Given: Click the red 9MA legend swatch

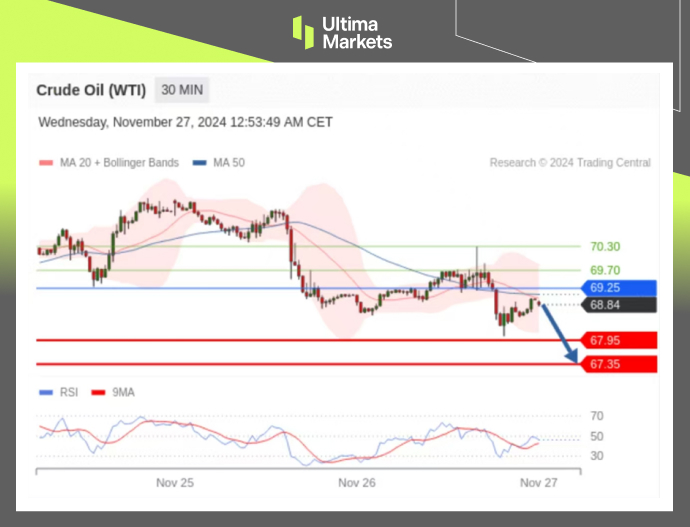Looking at the screenshot, I should click(98, 393).
